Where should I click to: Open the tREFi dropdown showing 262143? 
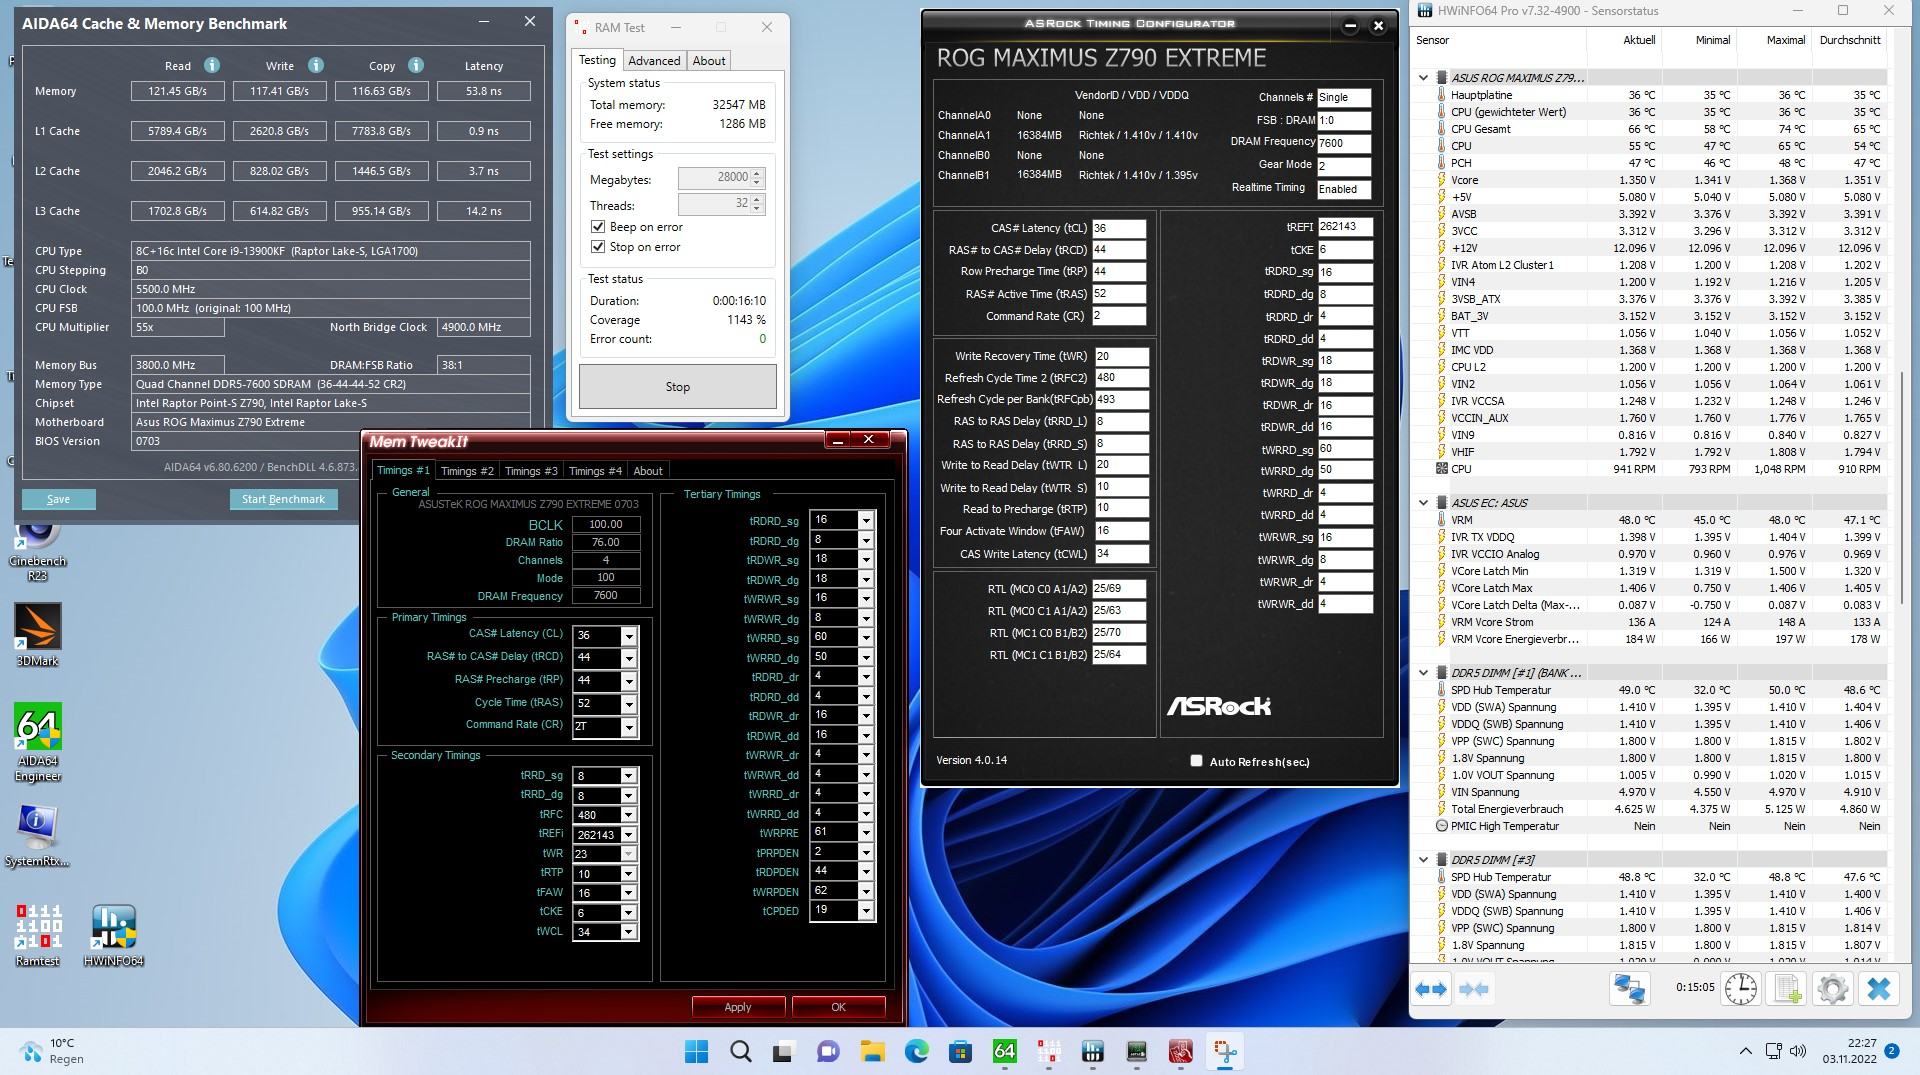629,835
